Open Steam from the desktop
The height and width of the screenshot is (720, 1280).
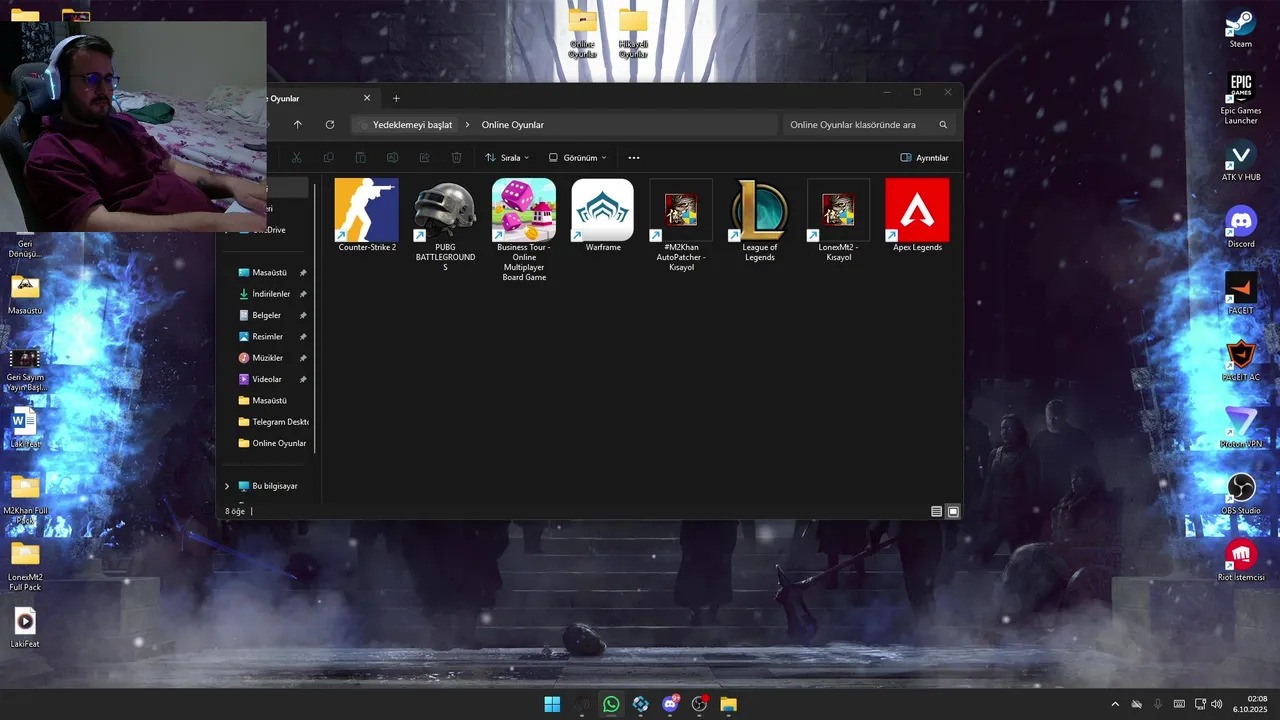1240,30
